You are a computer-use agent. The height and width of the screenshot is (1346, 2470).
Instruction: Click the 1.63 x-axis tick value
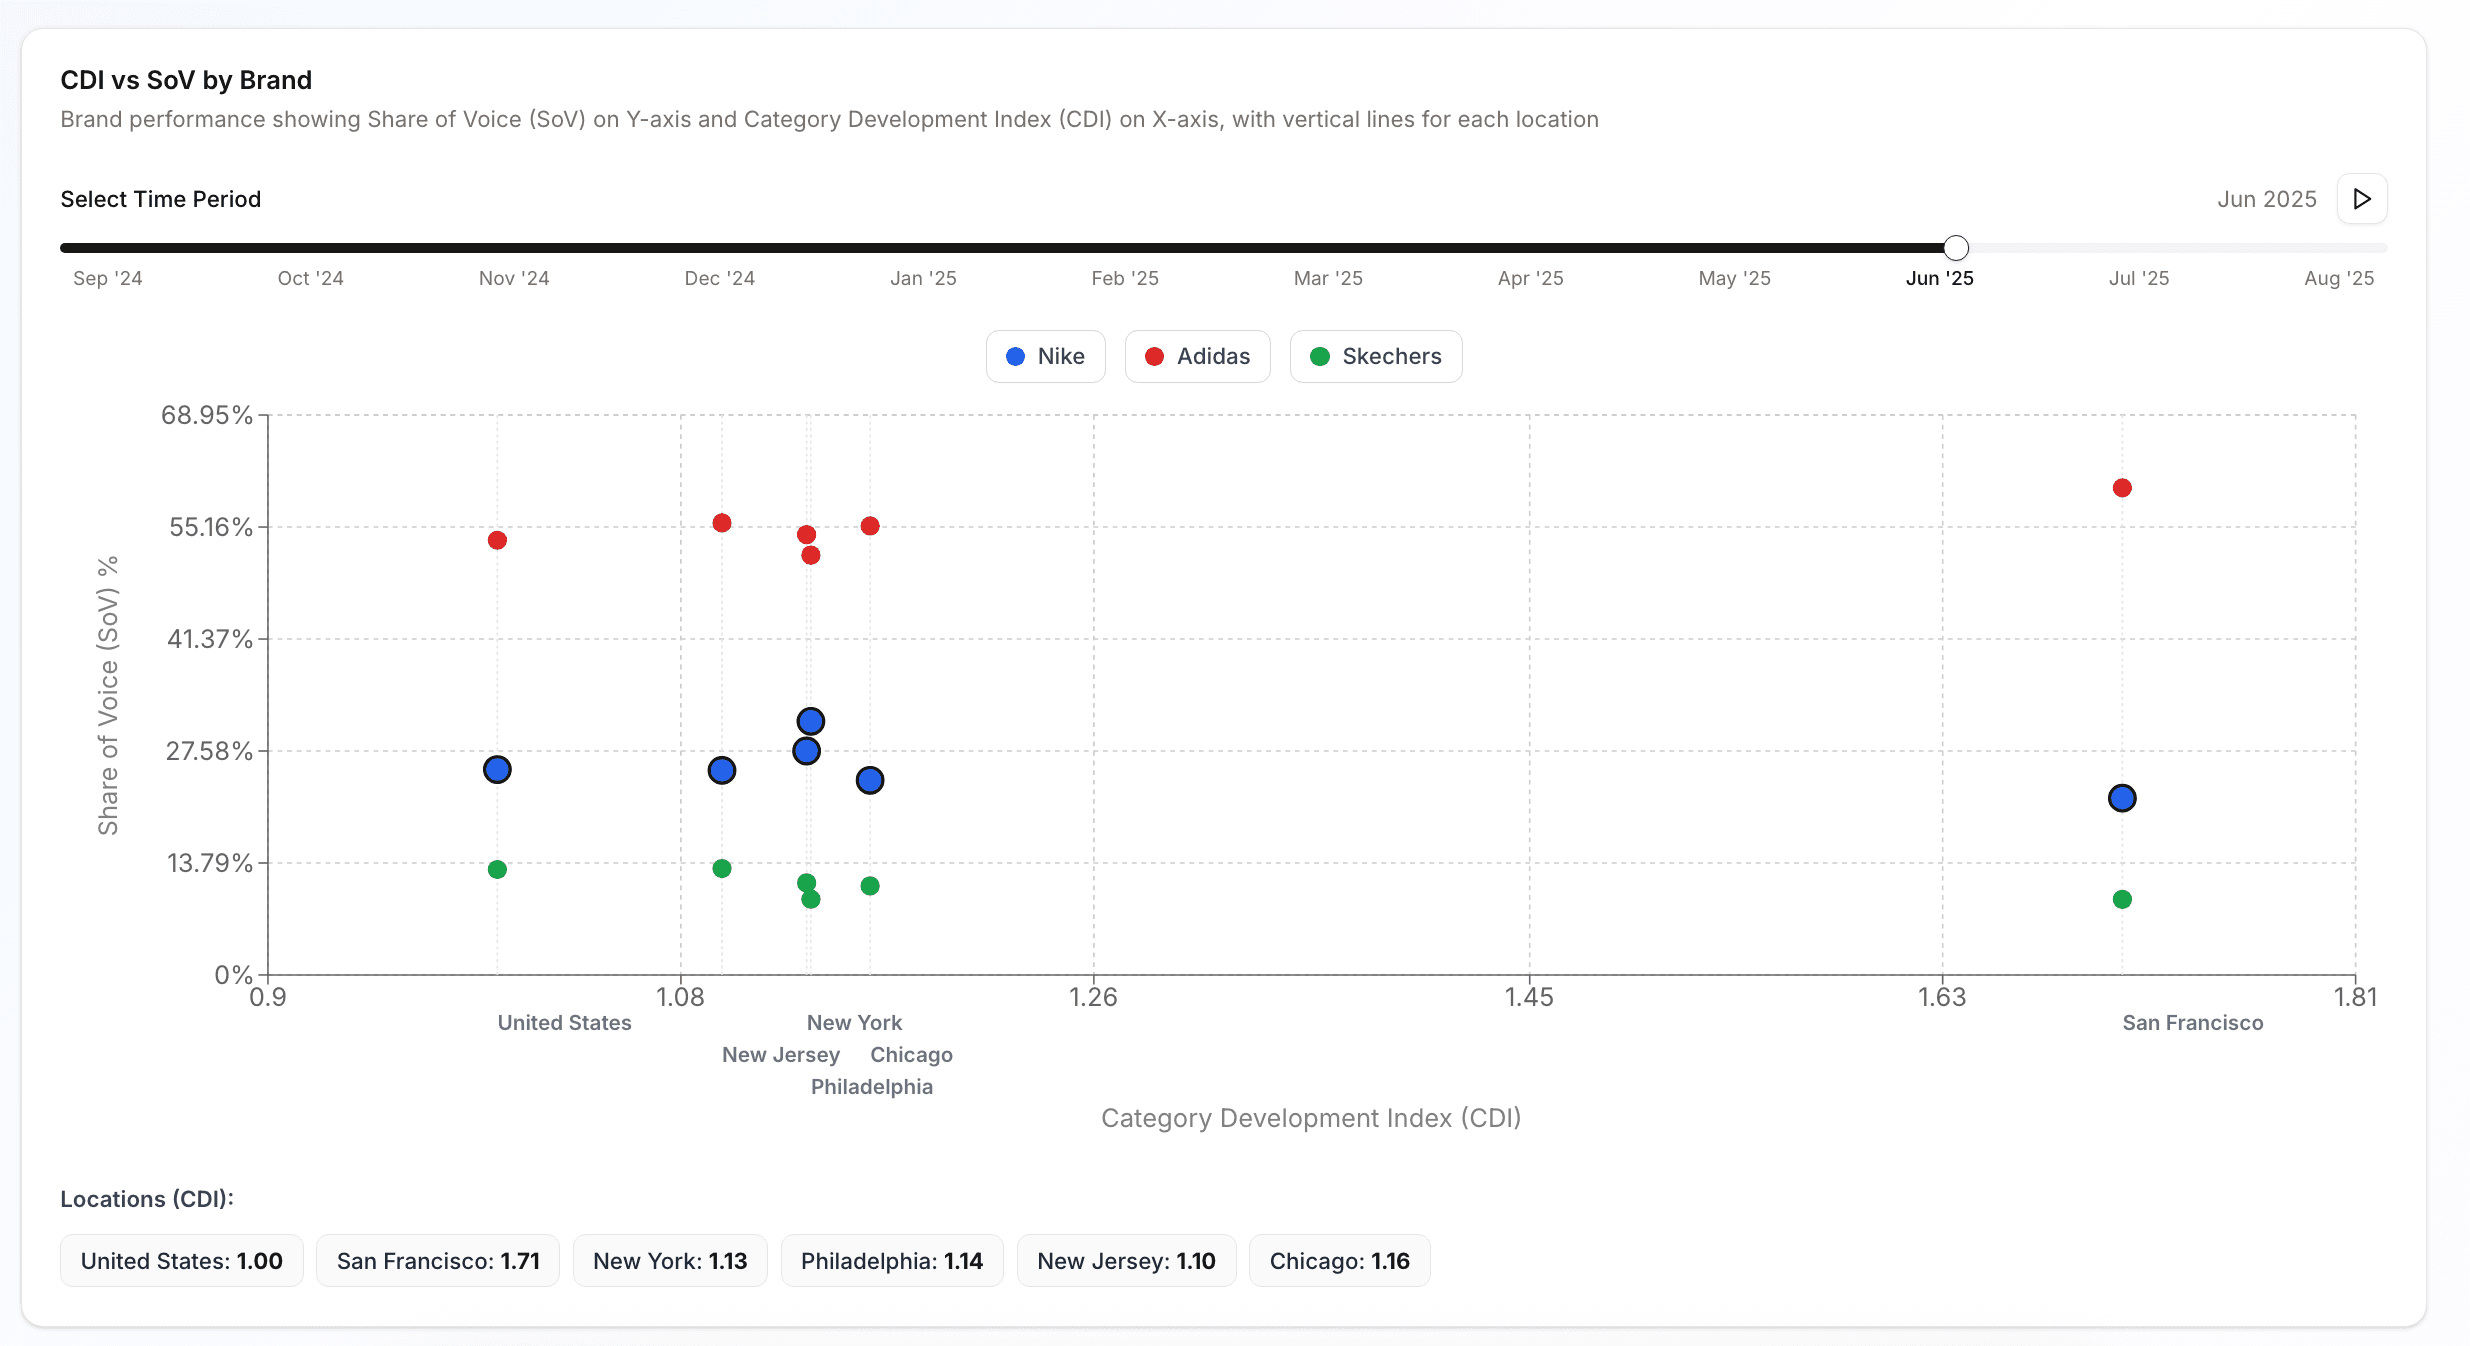coord(1942,997)
